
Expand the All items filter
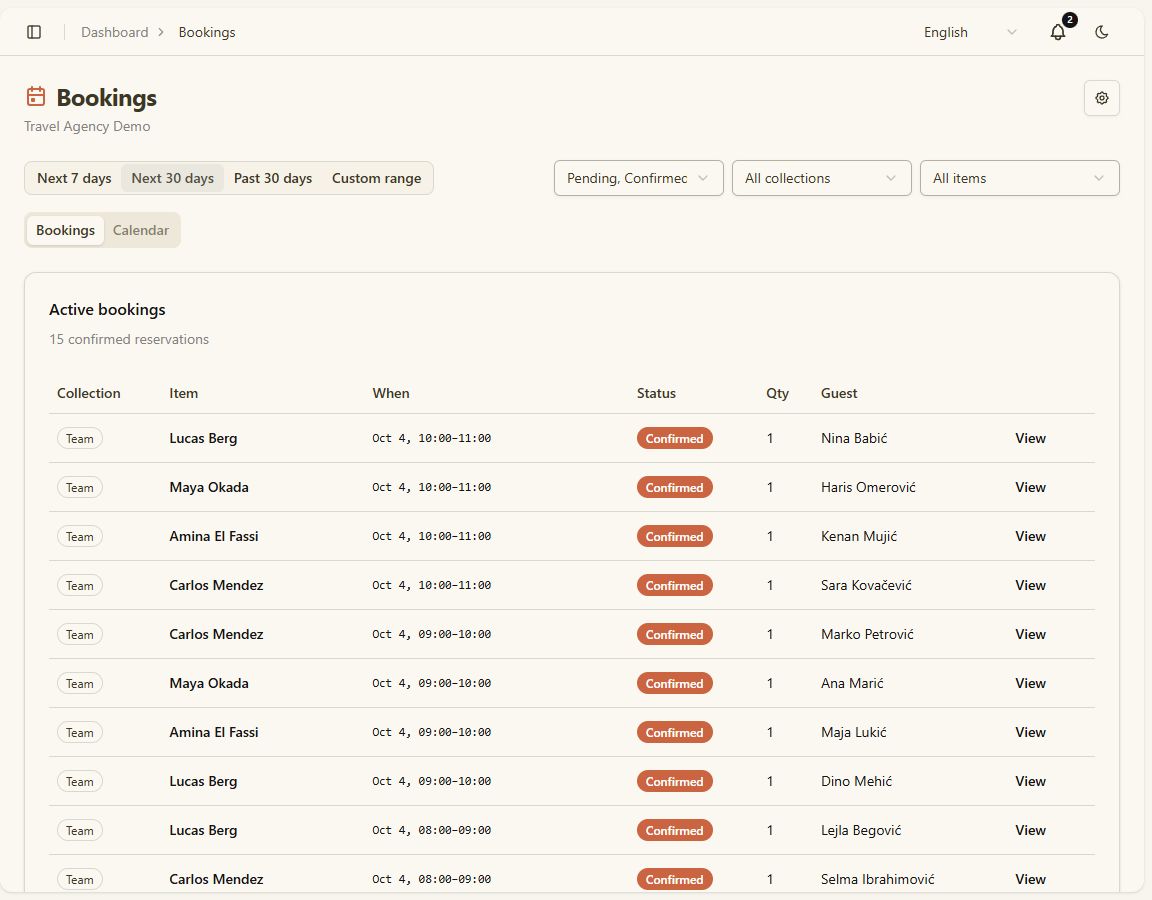click(x=1020, y=178)
